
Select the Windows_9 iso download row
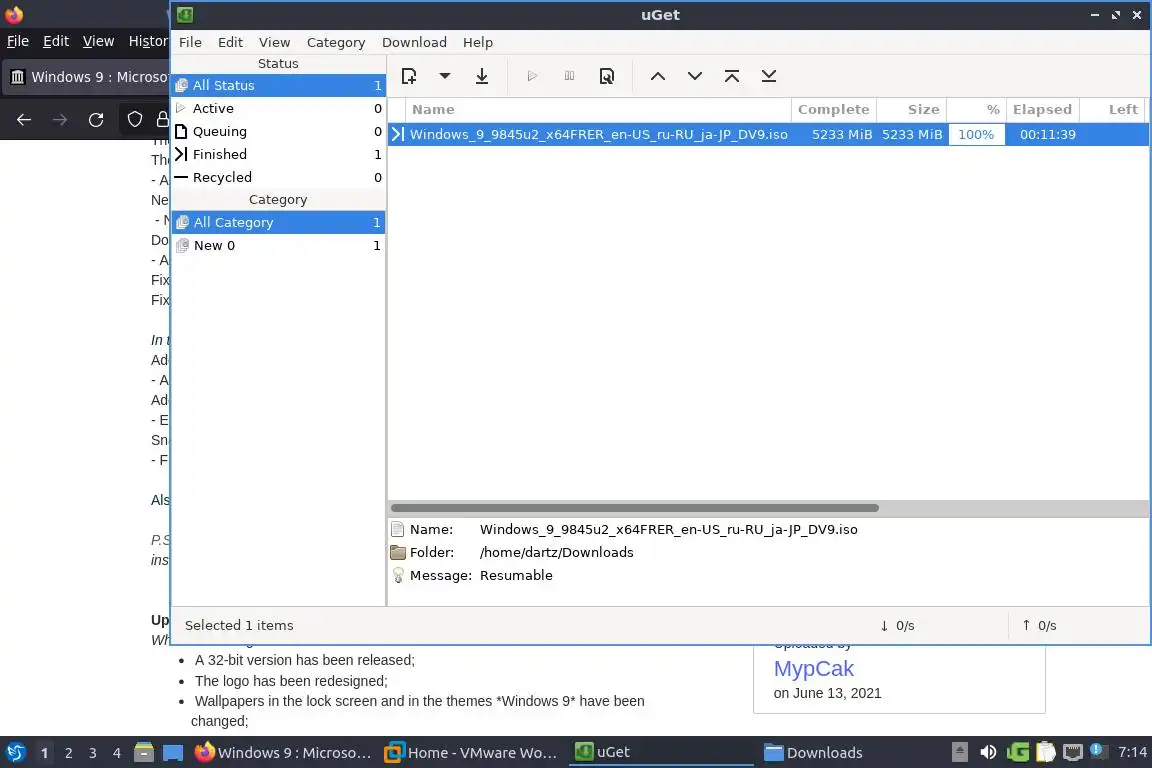click(x=768, y=134)
